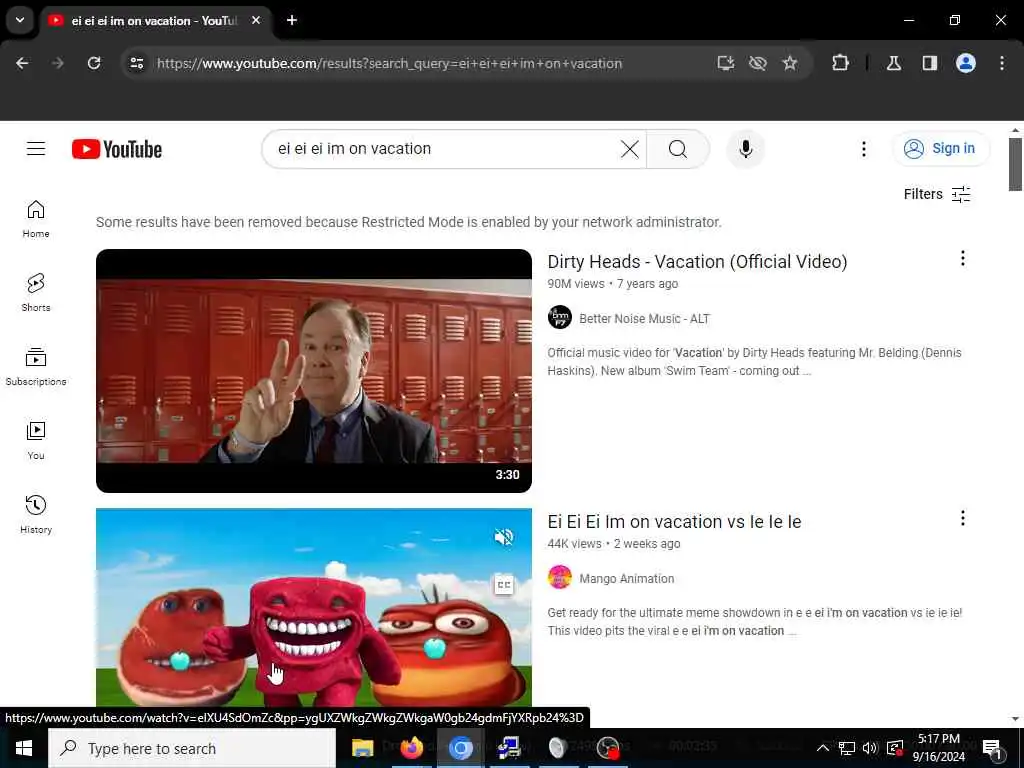Close the YouTube tab
This screenshot has height=768, width=1024.
256,20
